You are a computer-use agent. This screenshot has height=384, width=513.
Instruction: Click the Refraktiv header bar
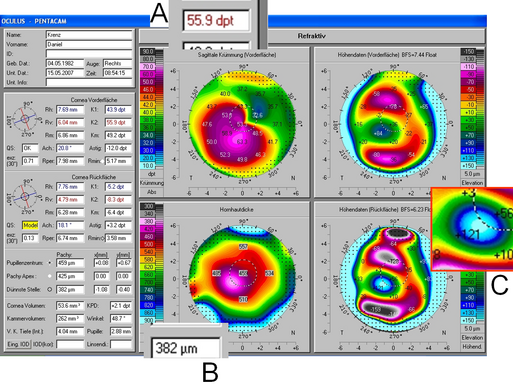click(311, 36)
